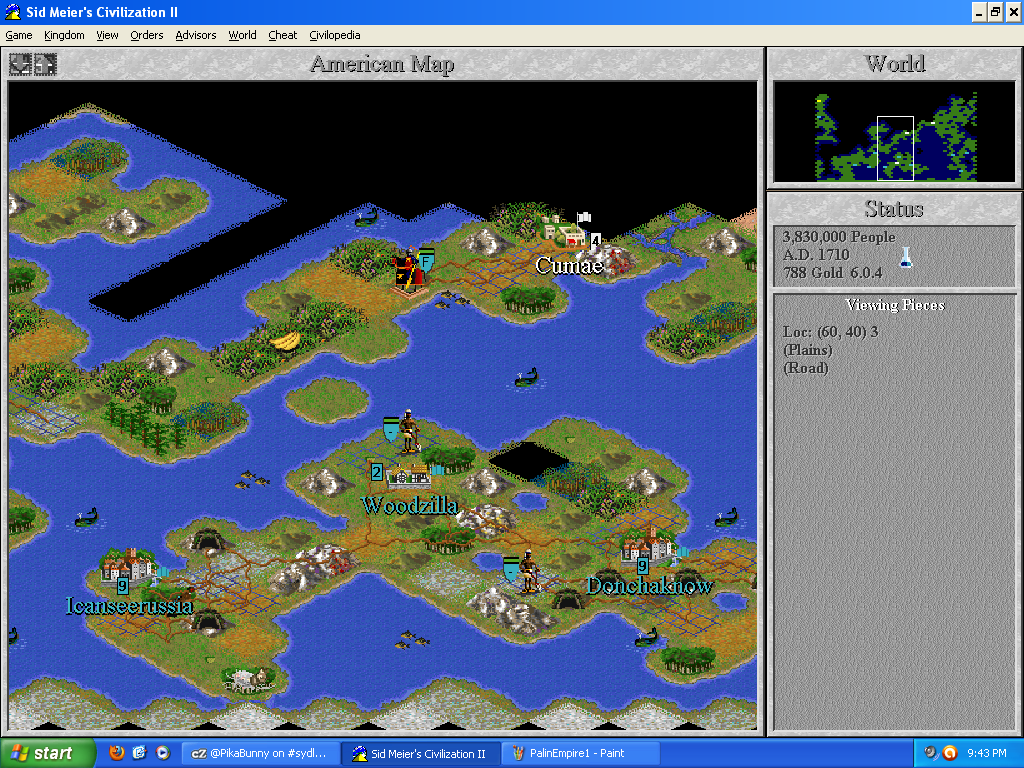Select the red knight unit with F shield
Viewport: 1024px width, 768px height.
pyautogui.click(x=408, y=269)
